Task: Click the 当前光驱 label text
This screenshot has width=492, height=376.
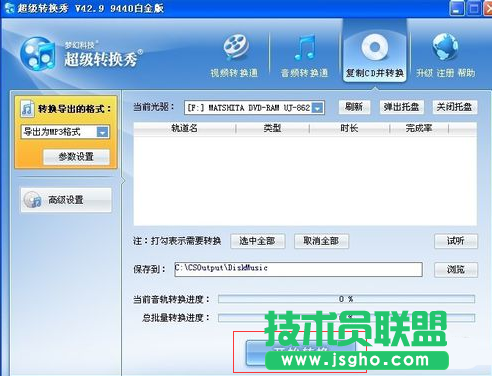Action: coord(154,107)
